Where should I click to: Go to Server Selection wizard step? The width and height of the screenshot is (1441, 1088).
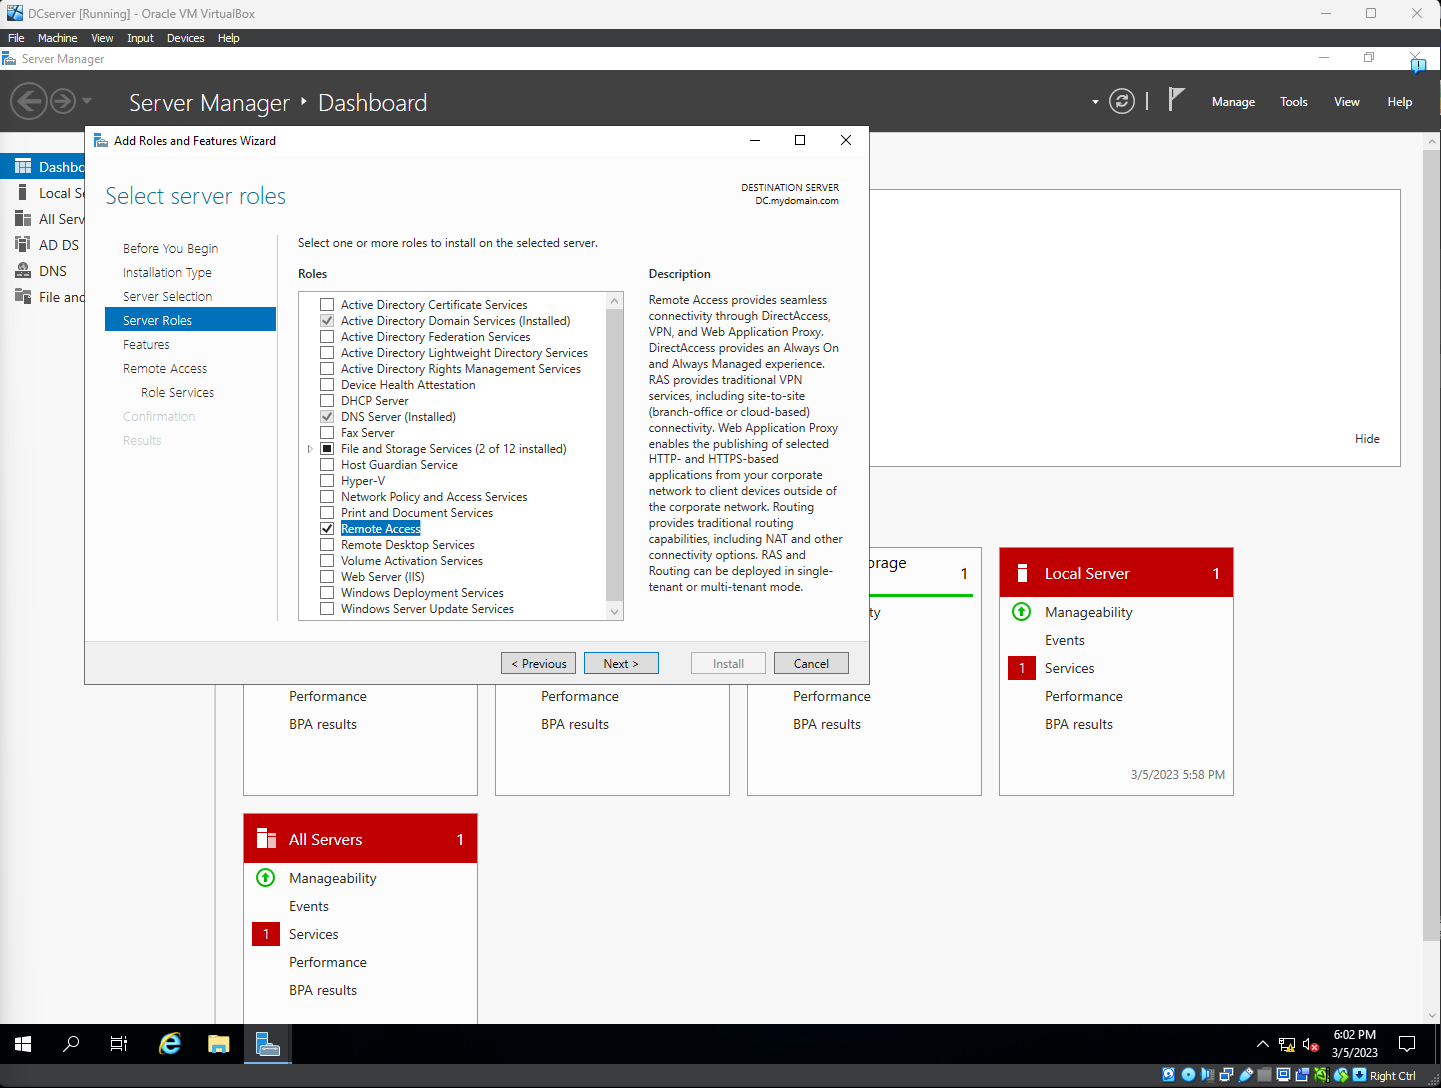[x=167, y=296]
